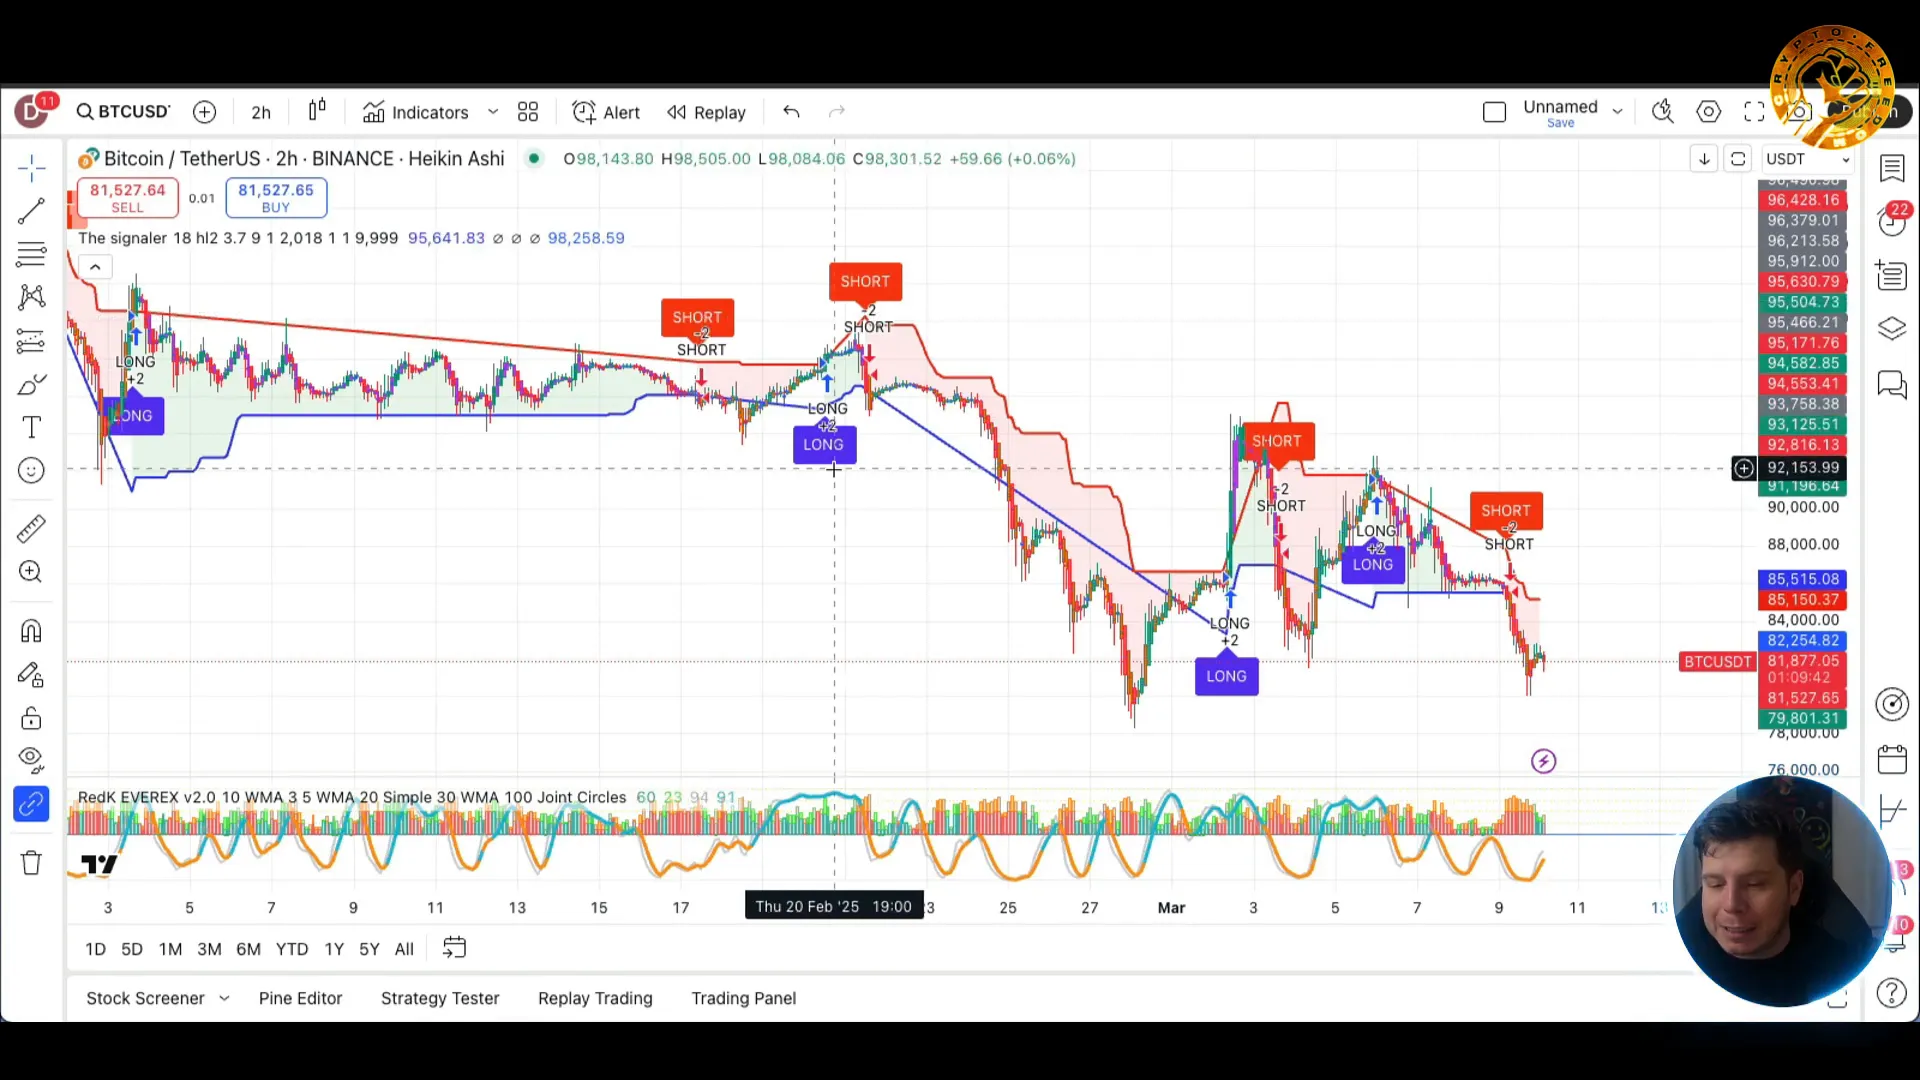The height and width of the screenshot is (1080, 1920).
Task: Open the emoji icons tool
Action: (x=31, y=471)
